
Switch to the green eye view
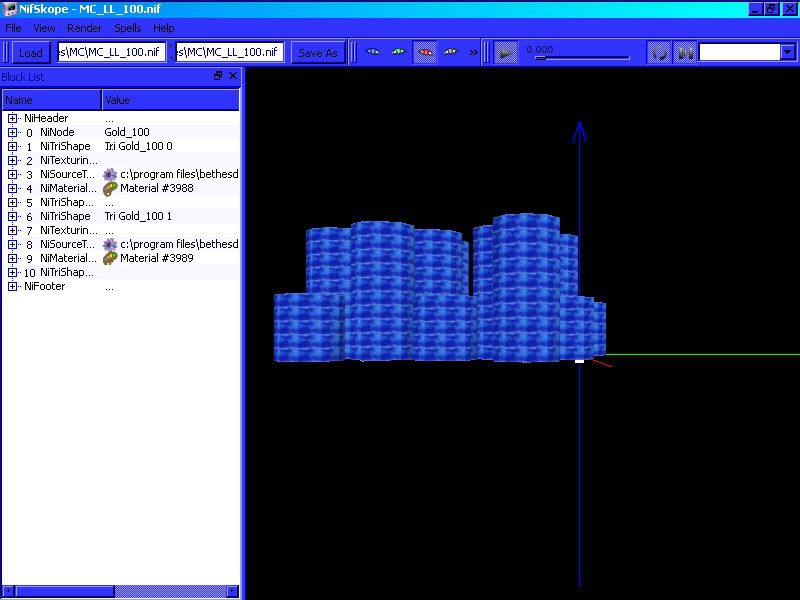(x=399, y=52)
